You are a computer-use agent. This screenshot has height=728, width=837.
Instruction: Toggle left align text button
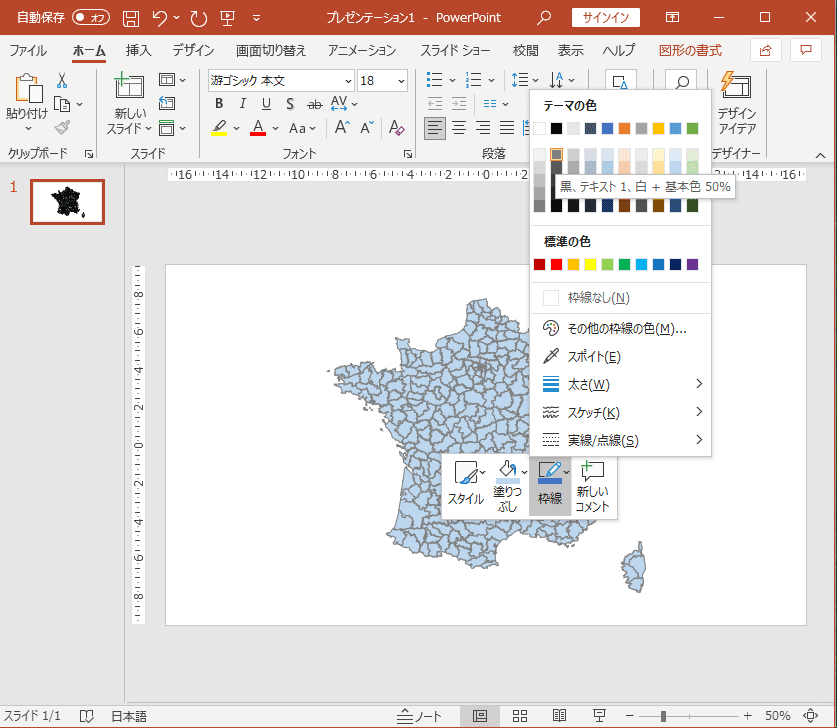435,128
